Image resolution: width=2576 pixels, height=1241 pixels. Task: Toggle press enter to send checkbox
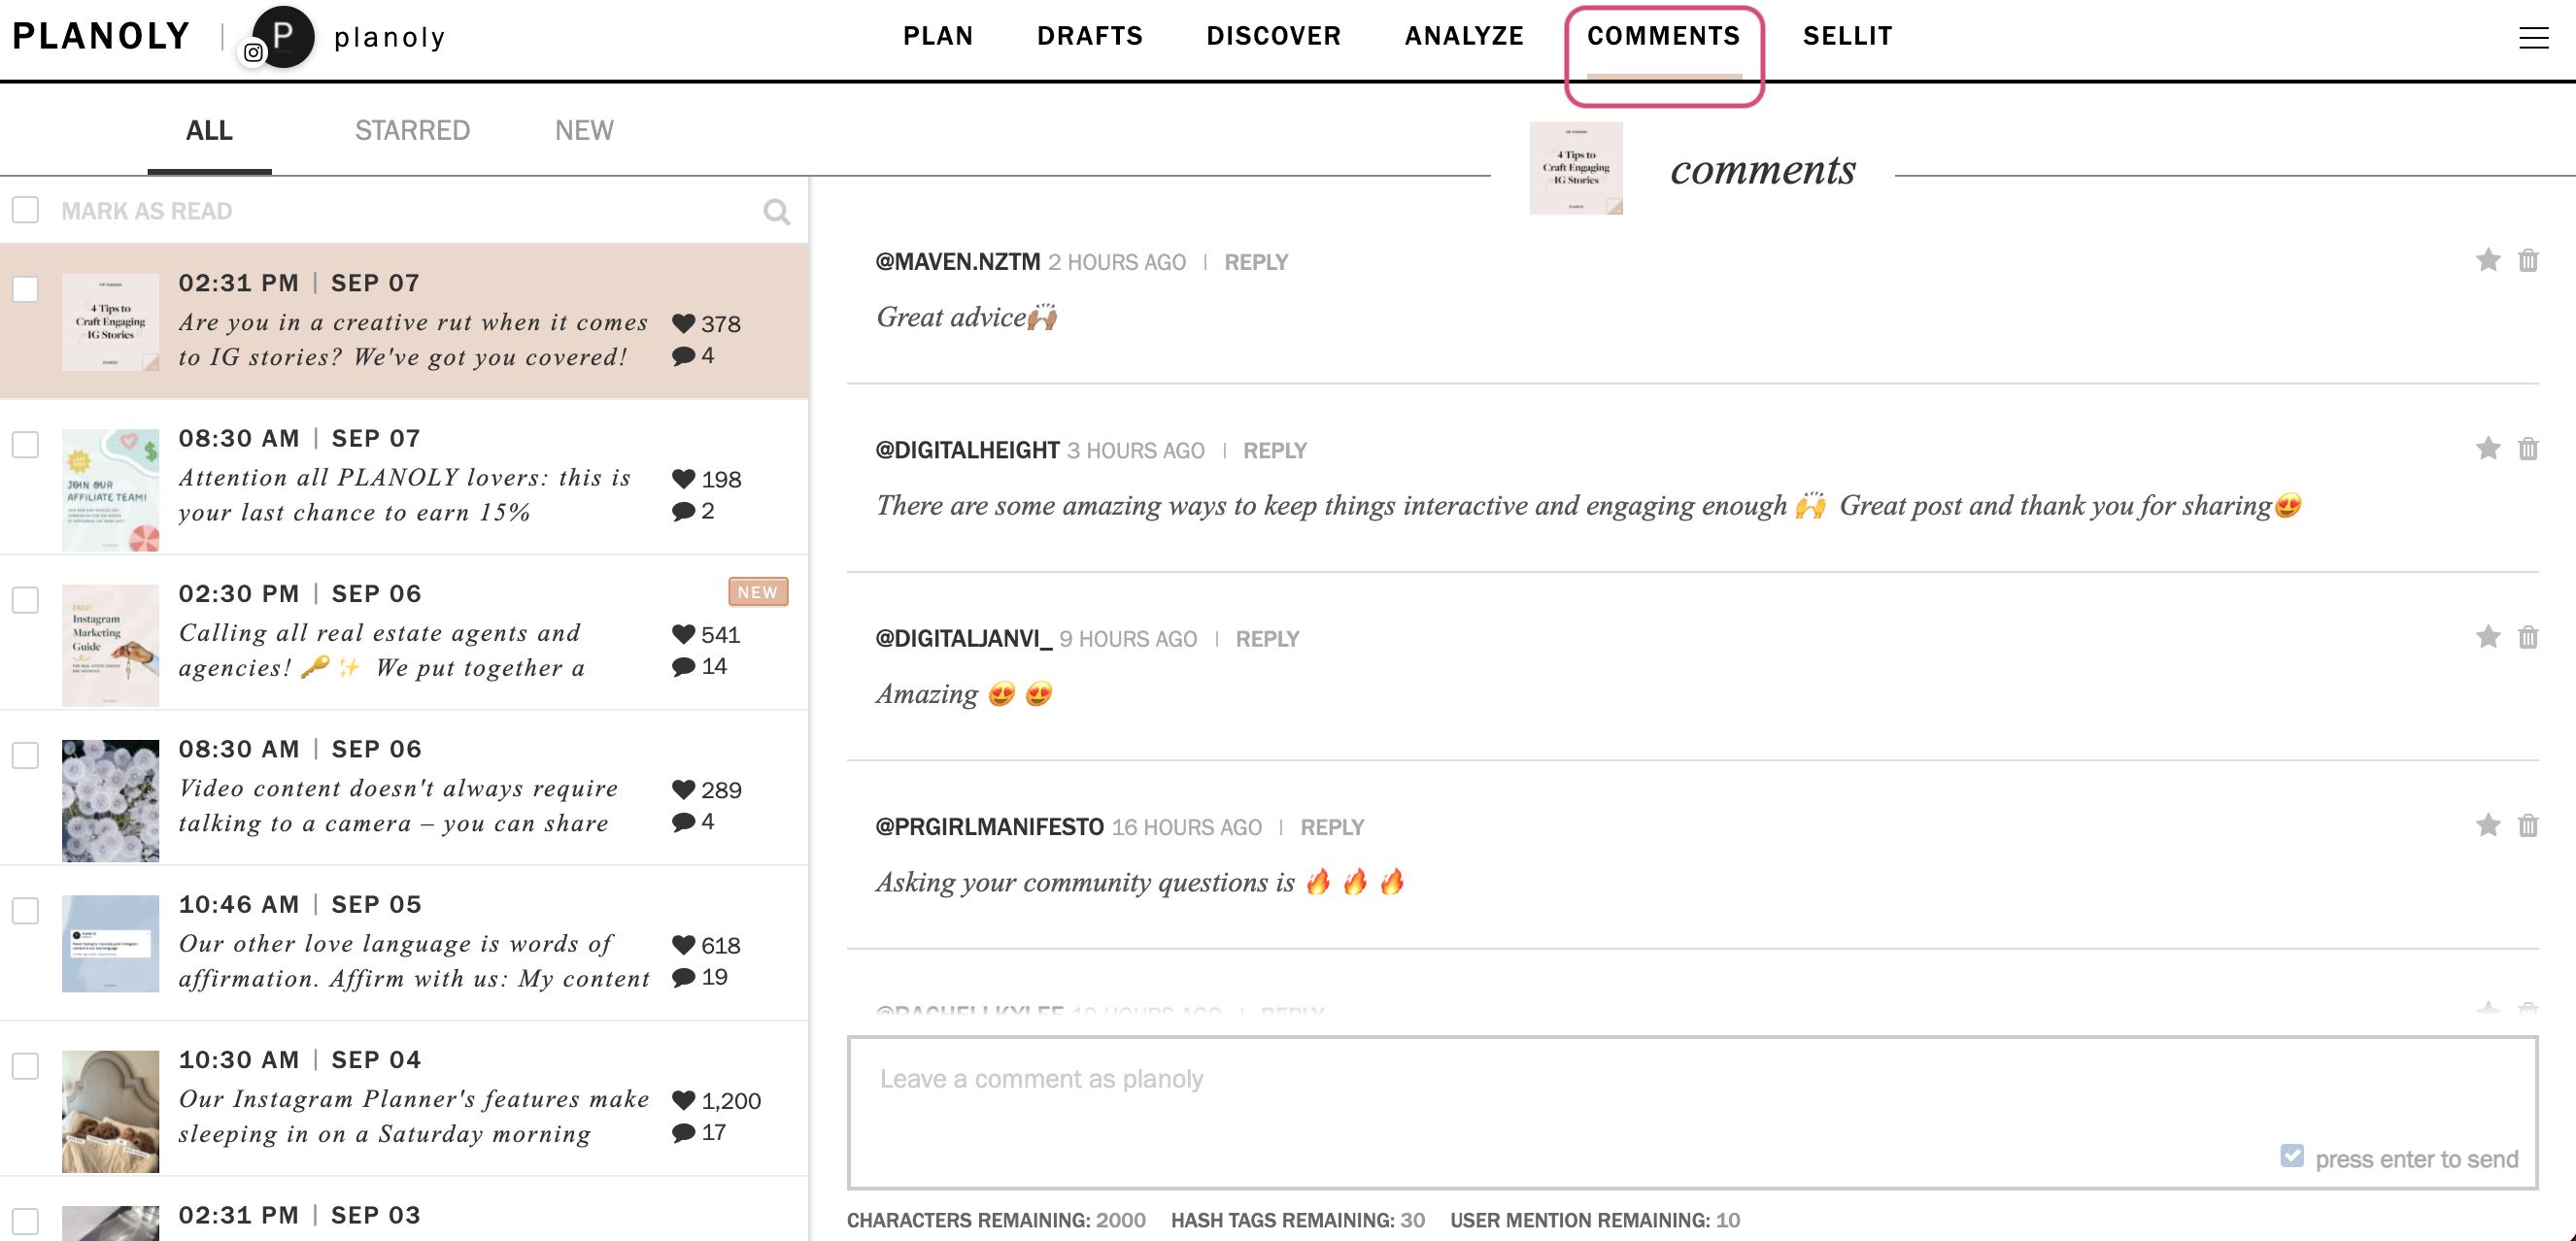[2292, 1156]
